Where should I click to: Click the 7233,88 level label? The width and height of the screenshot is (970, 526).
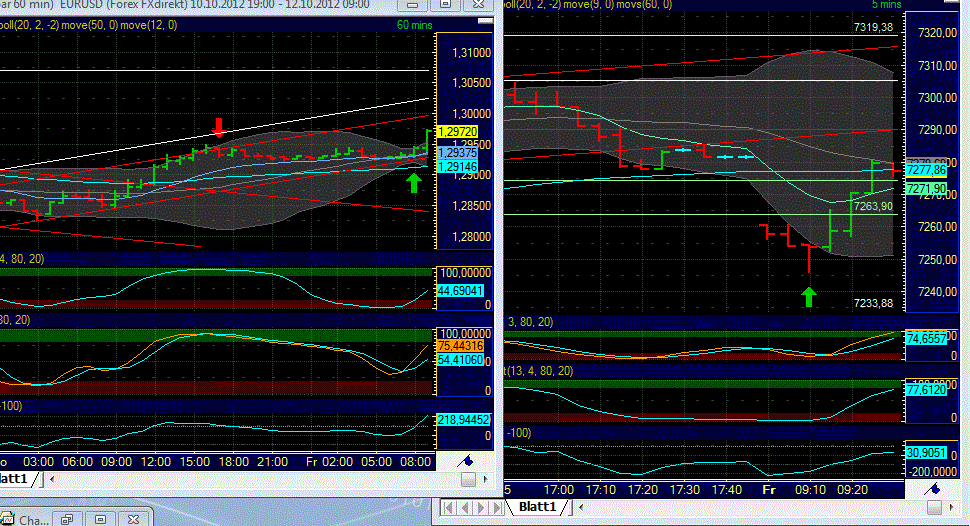(x=873, y=303)
